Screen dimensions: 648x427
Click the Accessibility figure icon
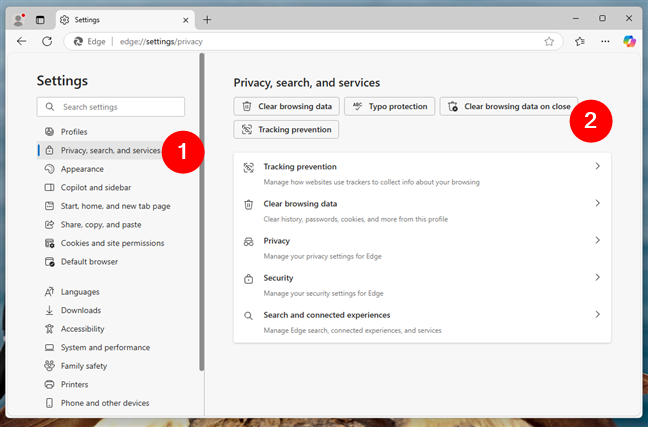[x=49, y=329]
